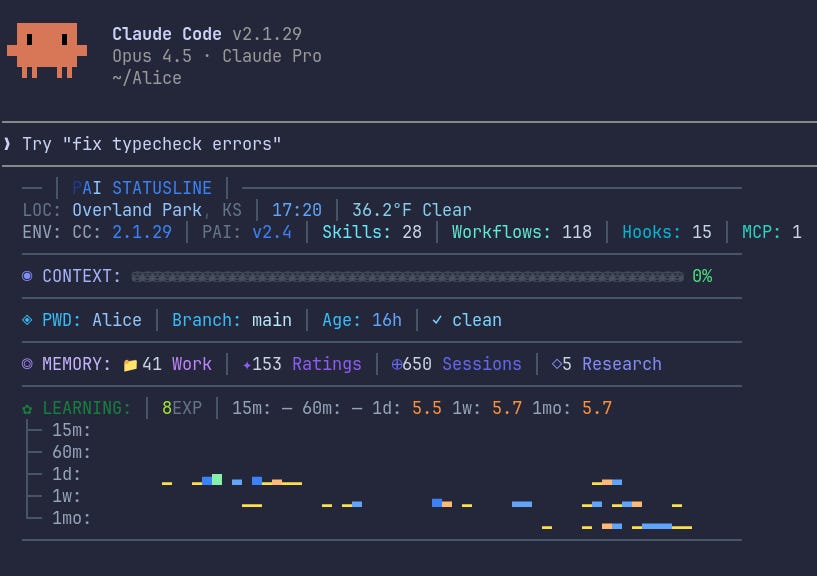The width and height of the screenshot is (817, 576).
Task: Click the version "v2.1.29" in the header
Action: click(x=267, y=34)
